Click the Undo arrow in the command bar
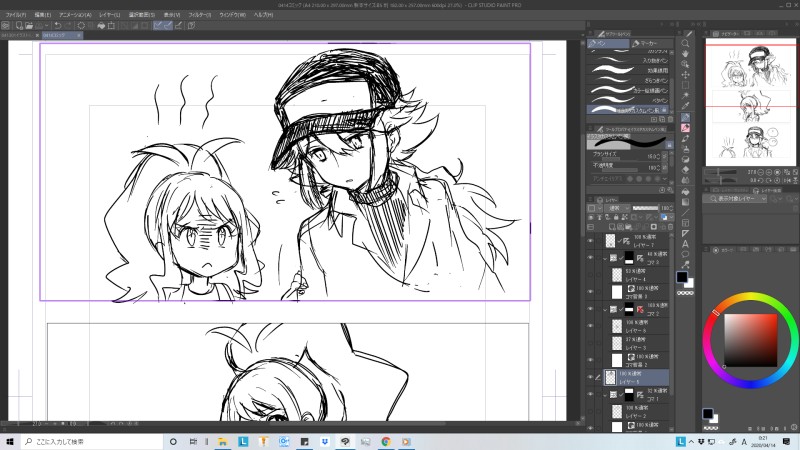Image resolution: width=800 pixels, height=450 pixels. tap(58, 25)
